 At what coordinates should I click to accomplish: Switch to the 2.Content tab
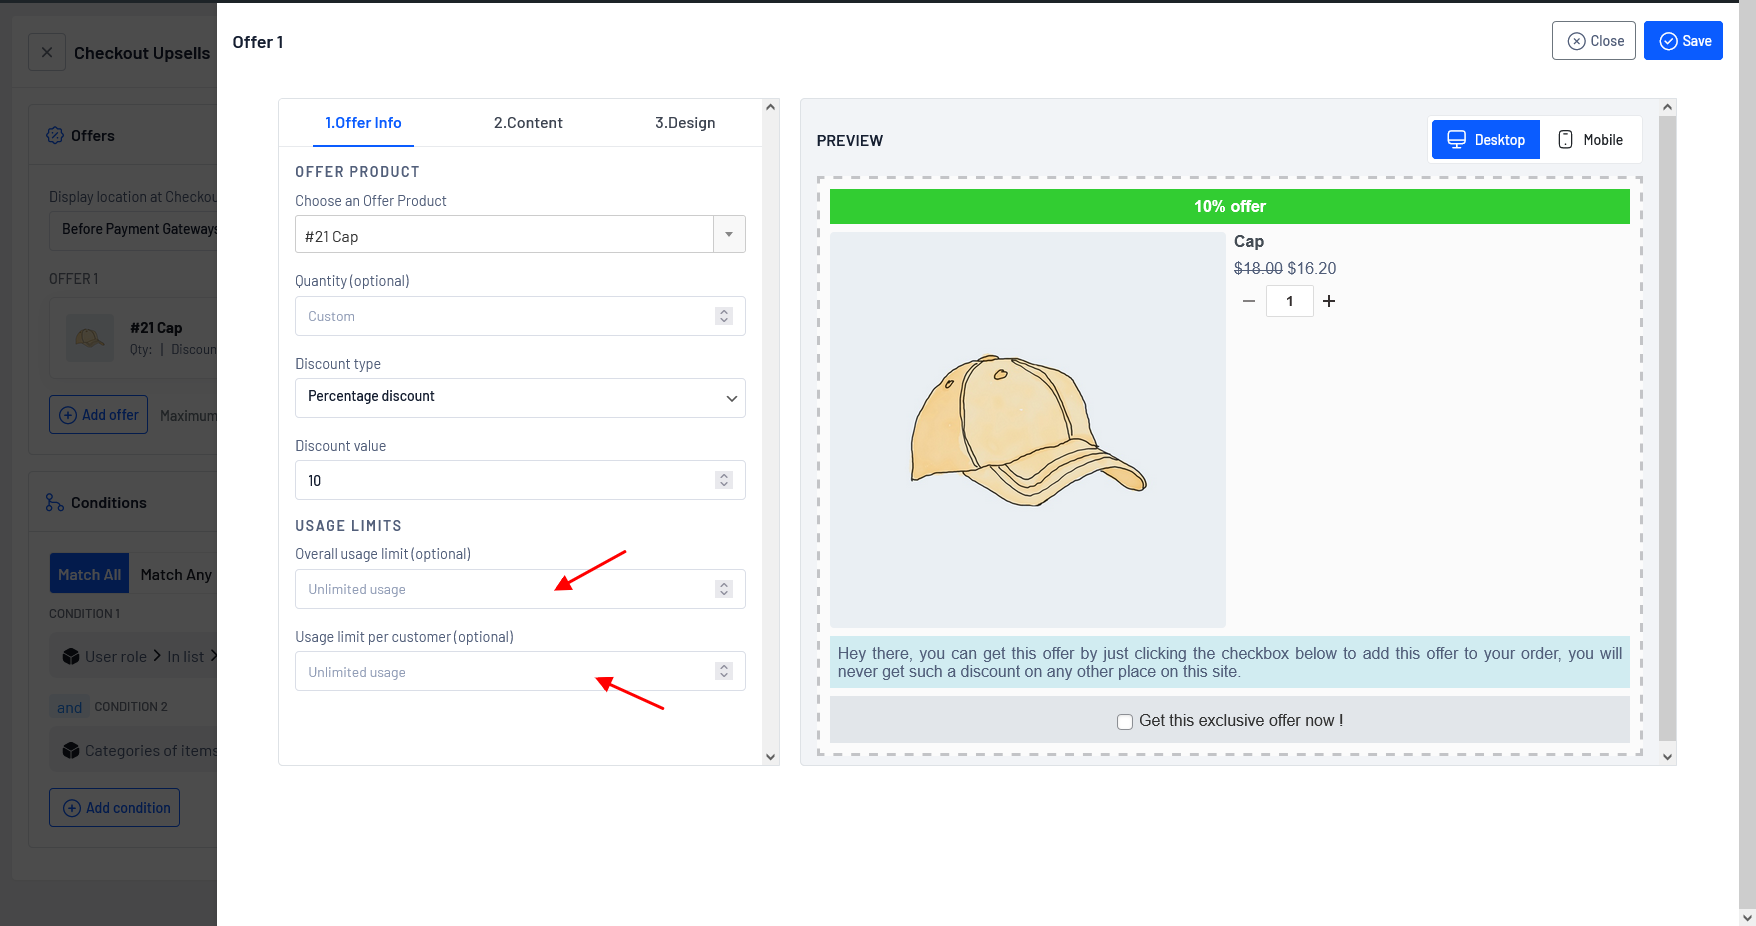point(528,123)
